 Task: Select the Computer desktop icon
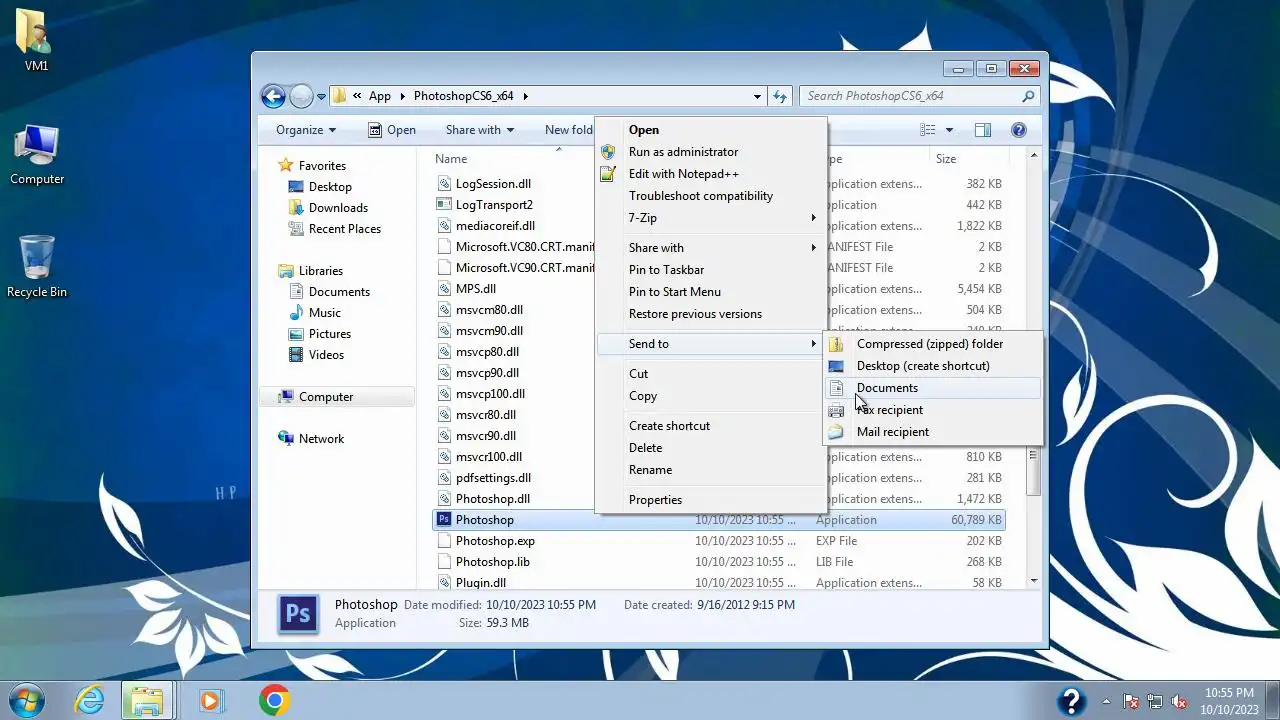[x=37, y=146]
